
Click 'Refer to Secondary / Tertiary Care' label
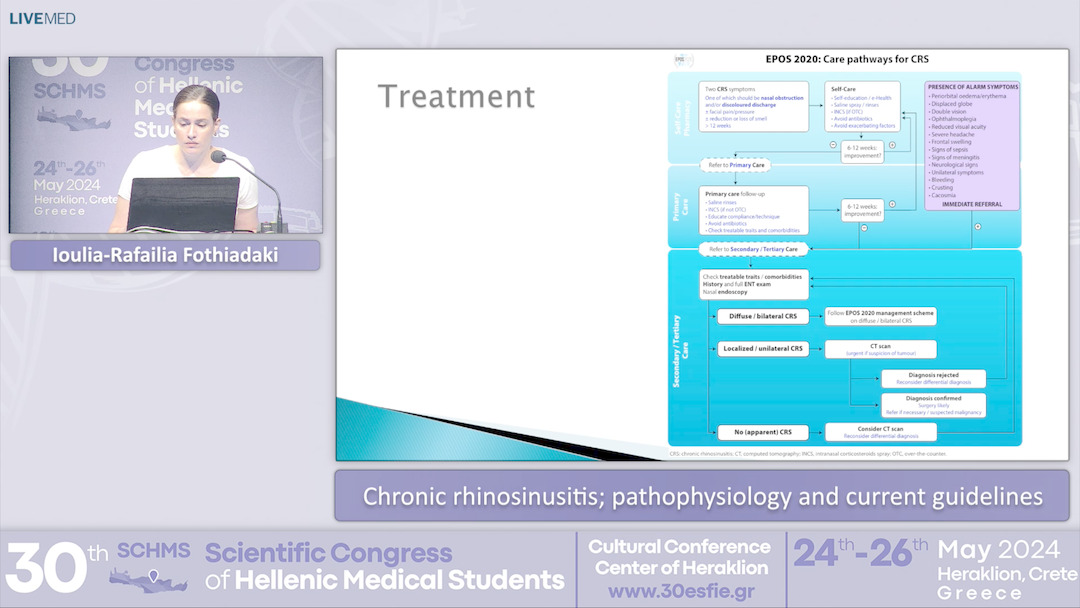pyautogui.click(x=754, y=249)
